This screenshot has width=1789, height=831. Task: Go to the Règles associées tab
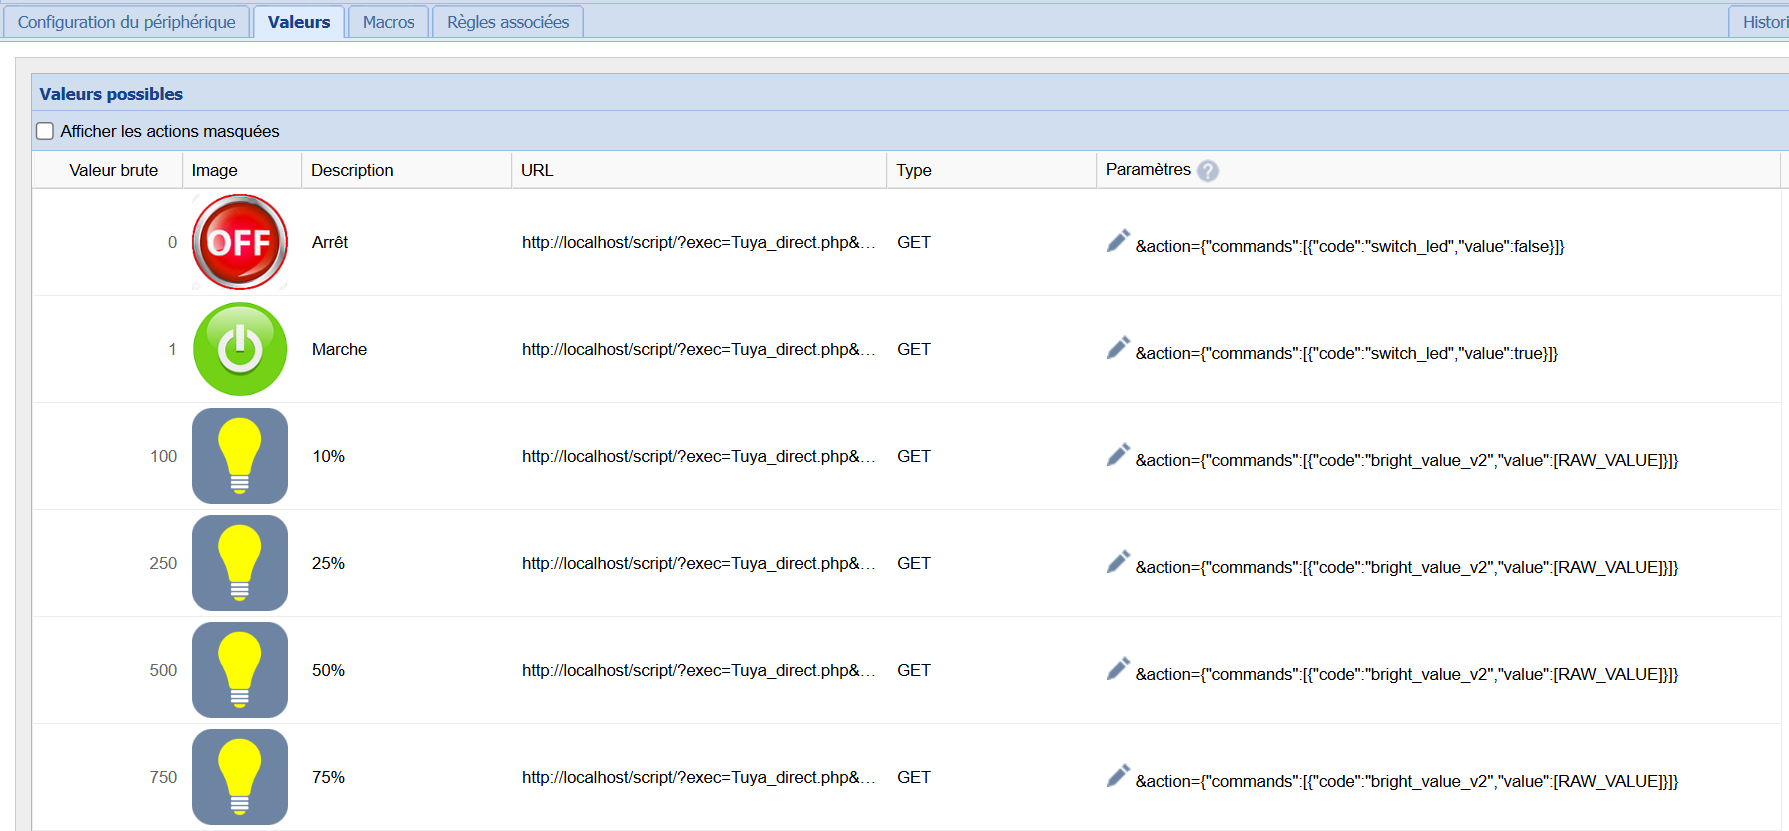tap(507, 22)
